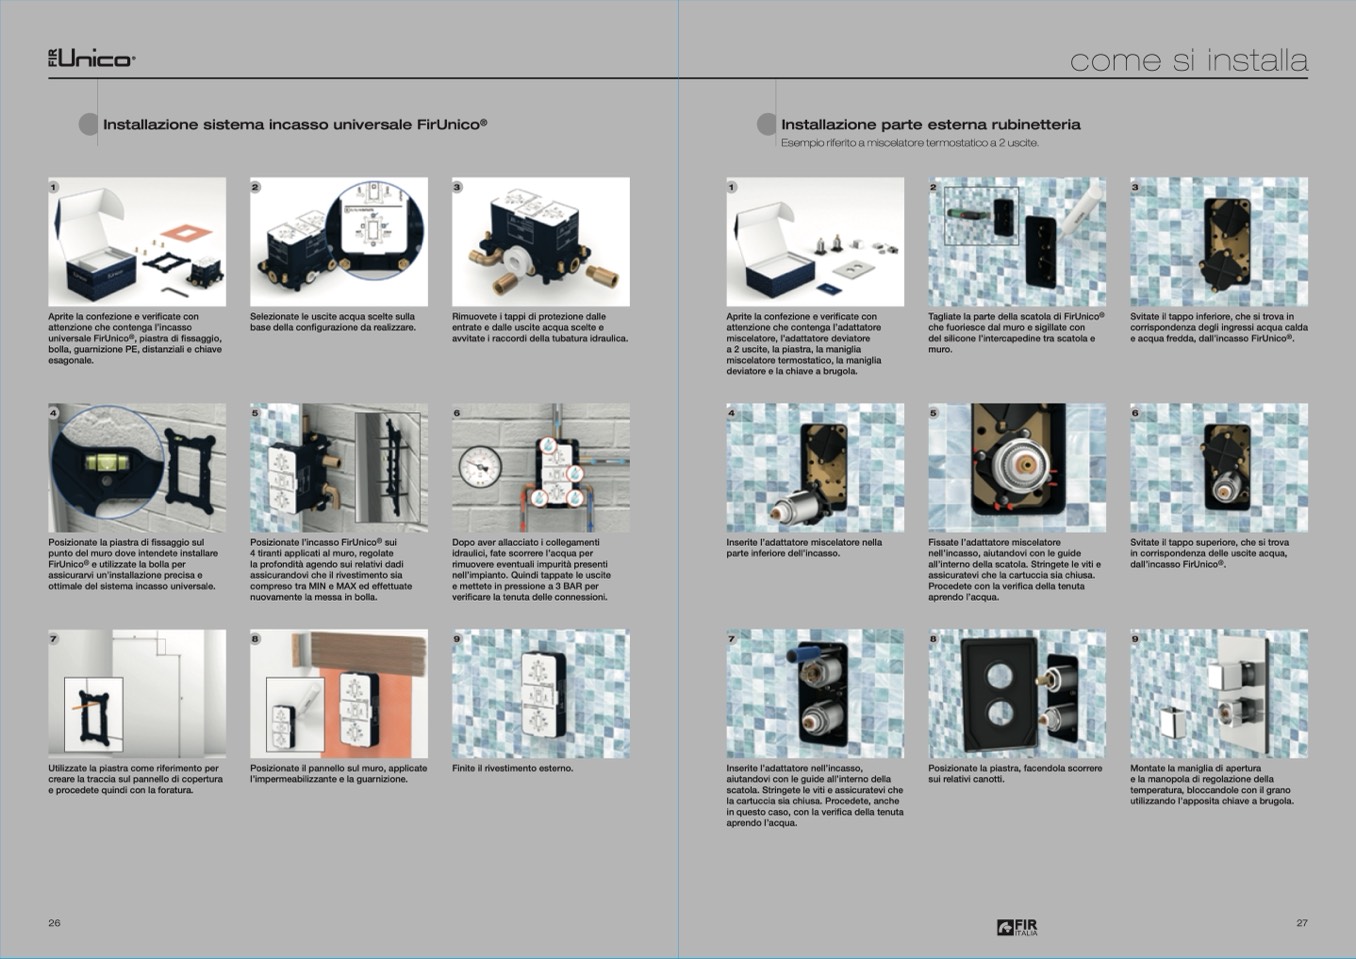Open the silicone sealing step image on right page

tap(1016, 242)
